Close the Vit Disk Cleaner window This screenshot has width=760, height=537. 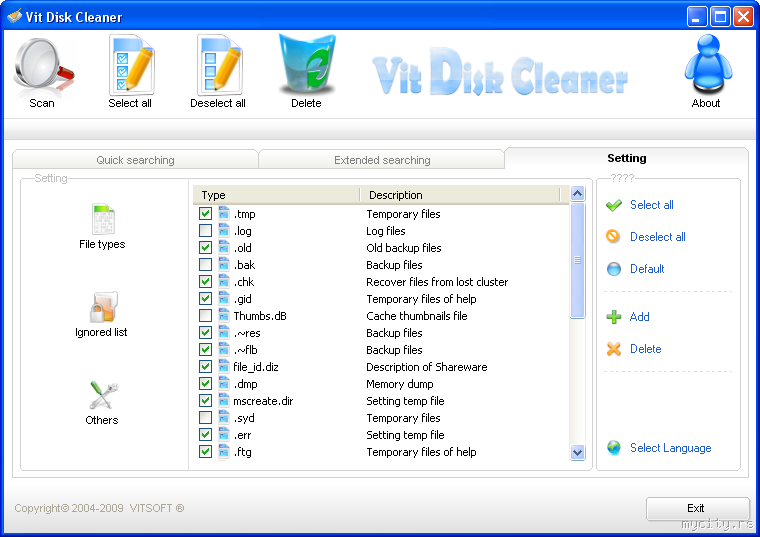(743, 17)
